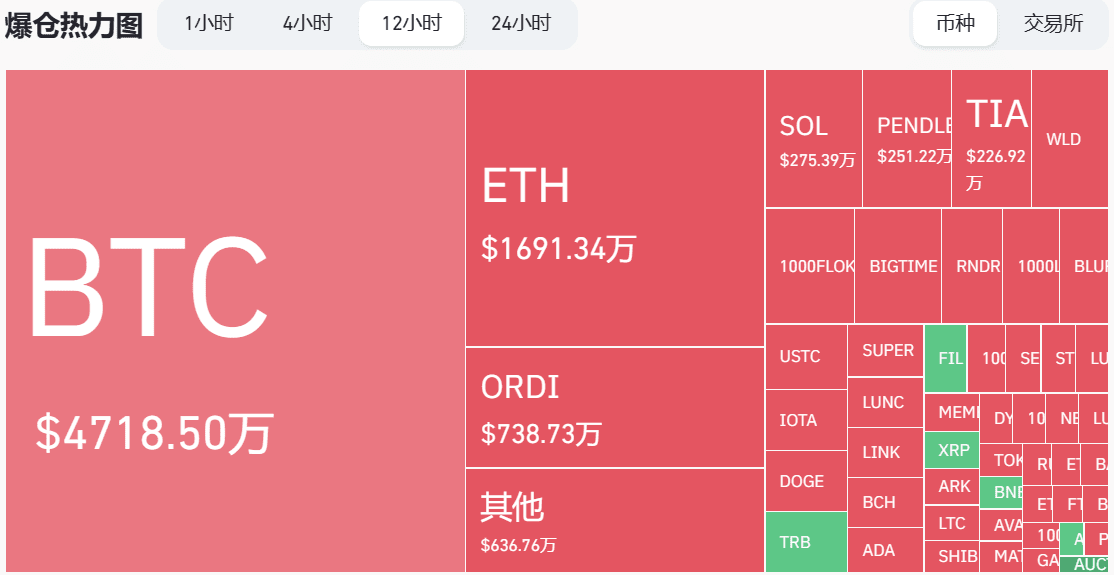Open the DOGE tile
The width and height of the screenshot is (1114, 575).
click(806, 481)
